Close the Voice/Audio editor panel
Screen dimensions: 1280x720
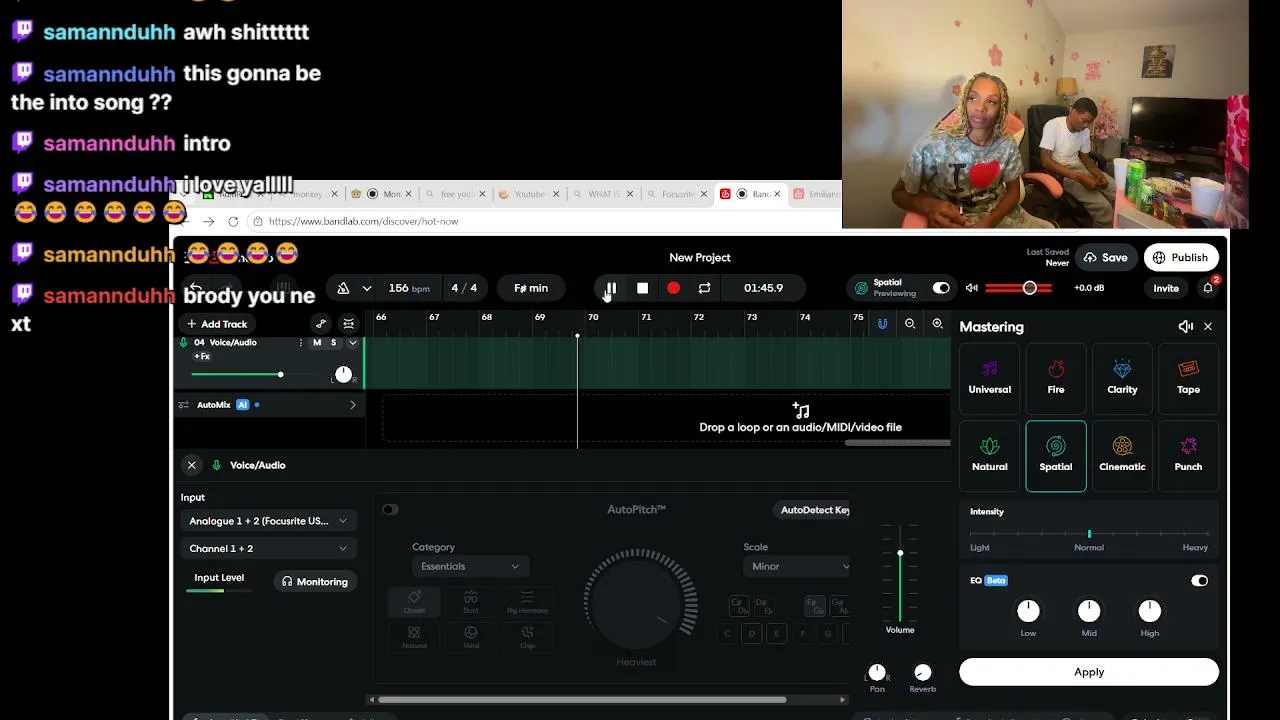tap(192, 465)
